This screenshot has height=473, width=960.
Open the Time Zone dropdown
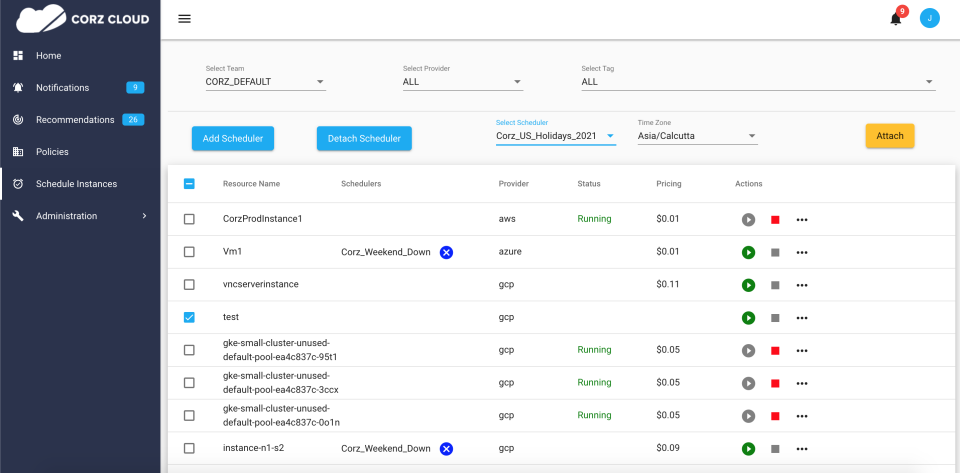697,136
